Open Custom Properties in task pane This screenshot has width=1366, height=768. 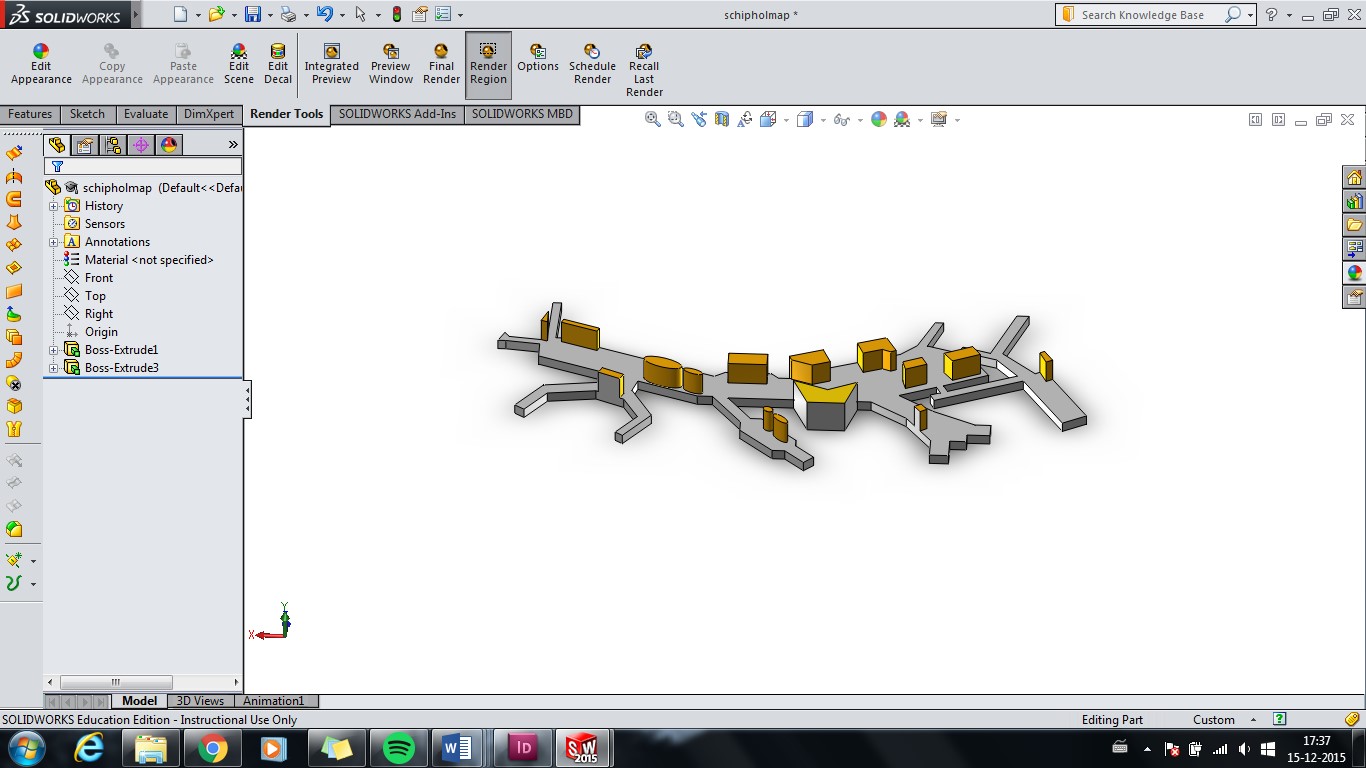pyautogui.click(x=1355, y=297)
